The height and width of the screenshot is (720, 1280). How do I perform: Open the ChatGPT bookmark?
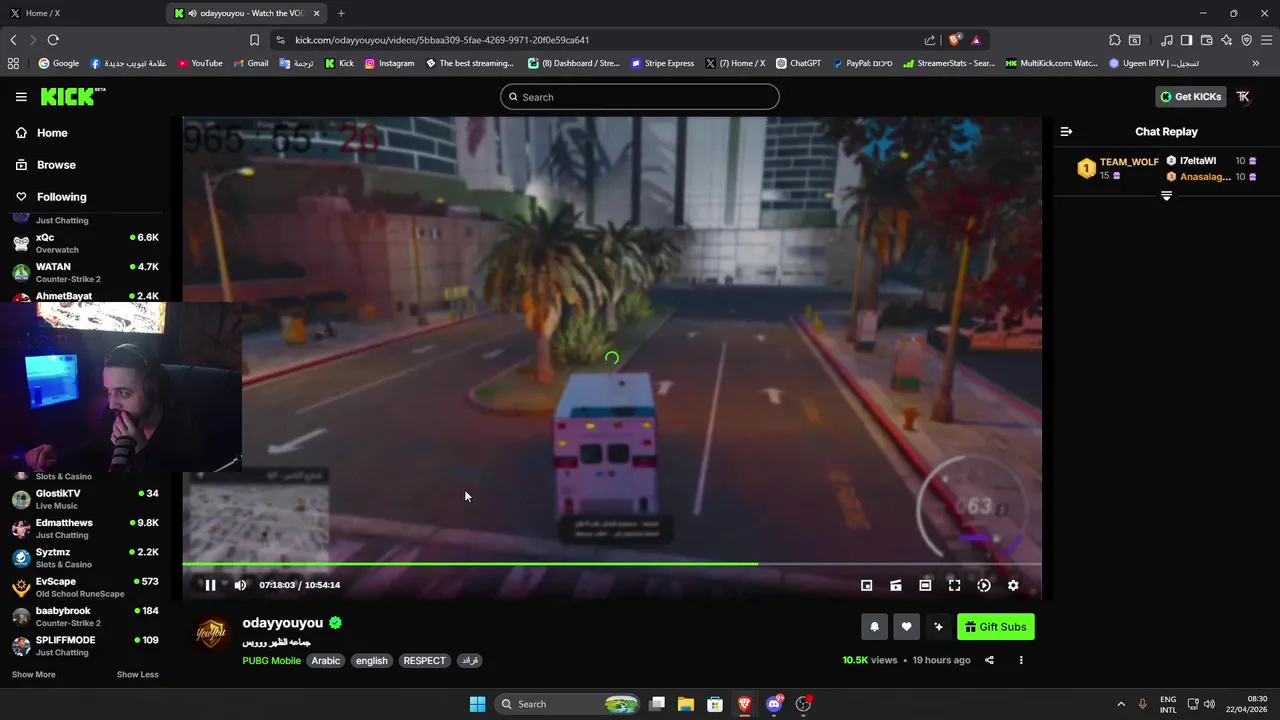[x=798, y=63]
